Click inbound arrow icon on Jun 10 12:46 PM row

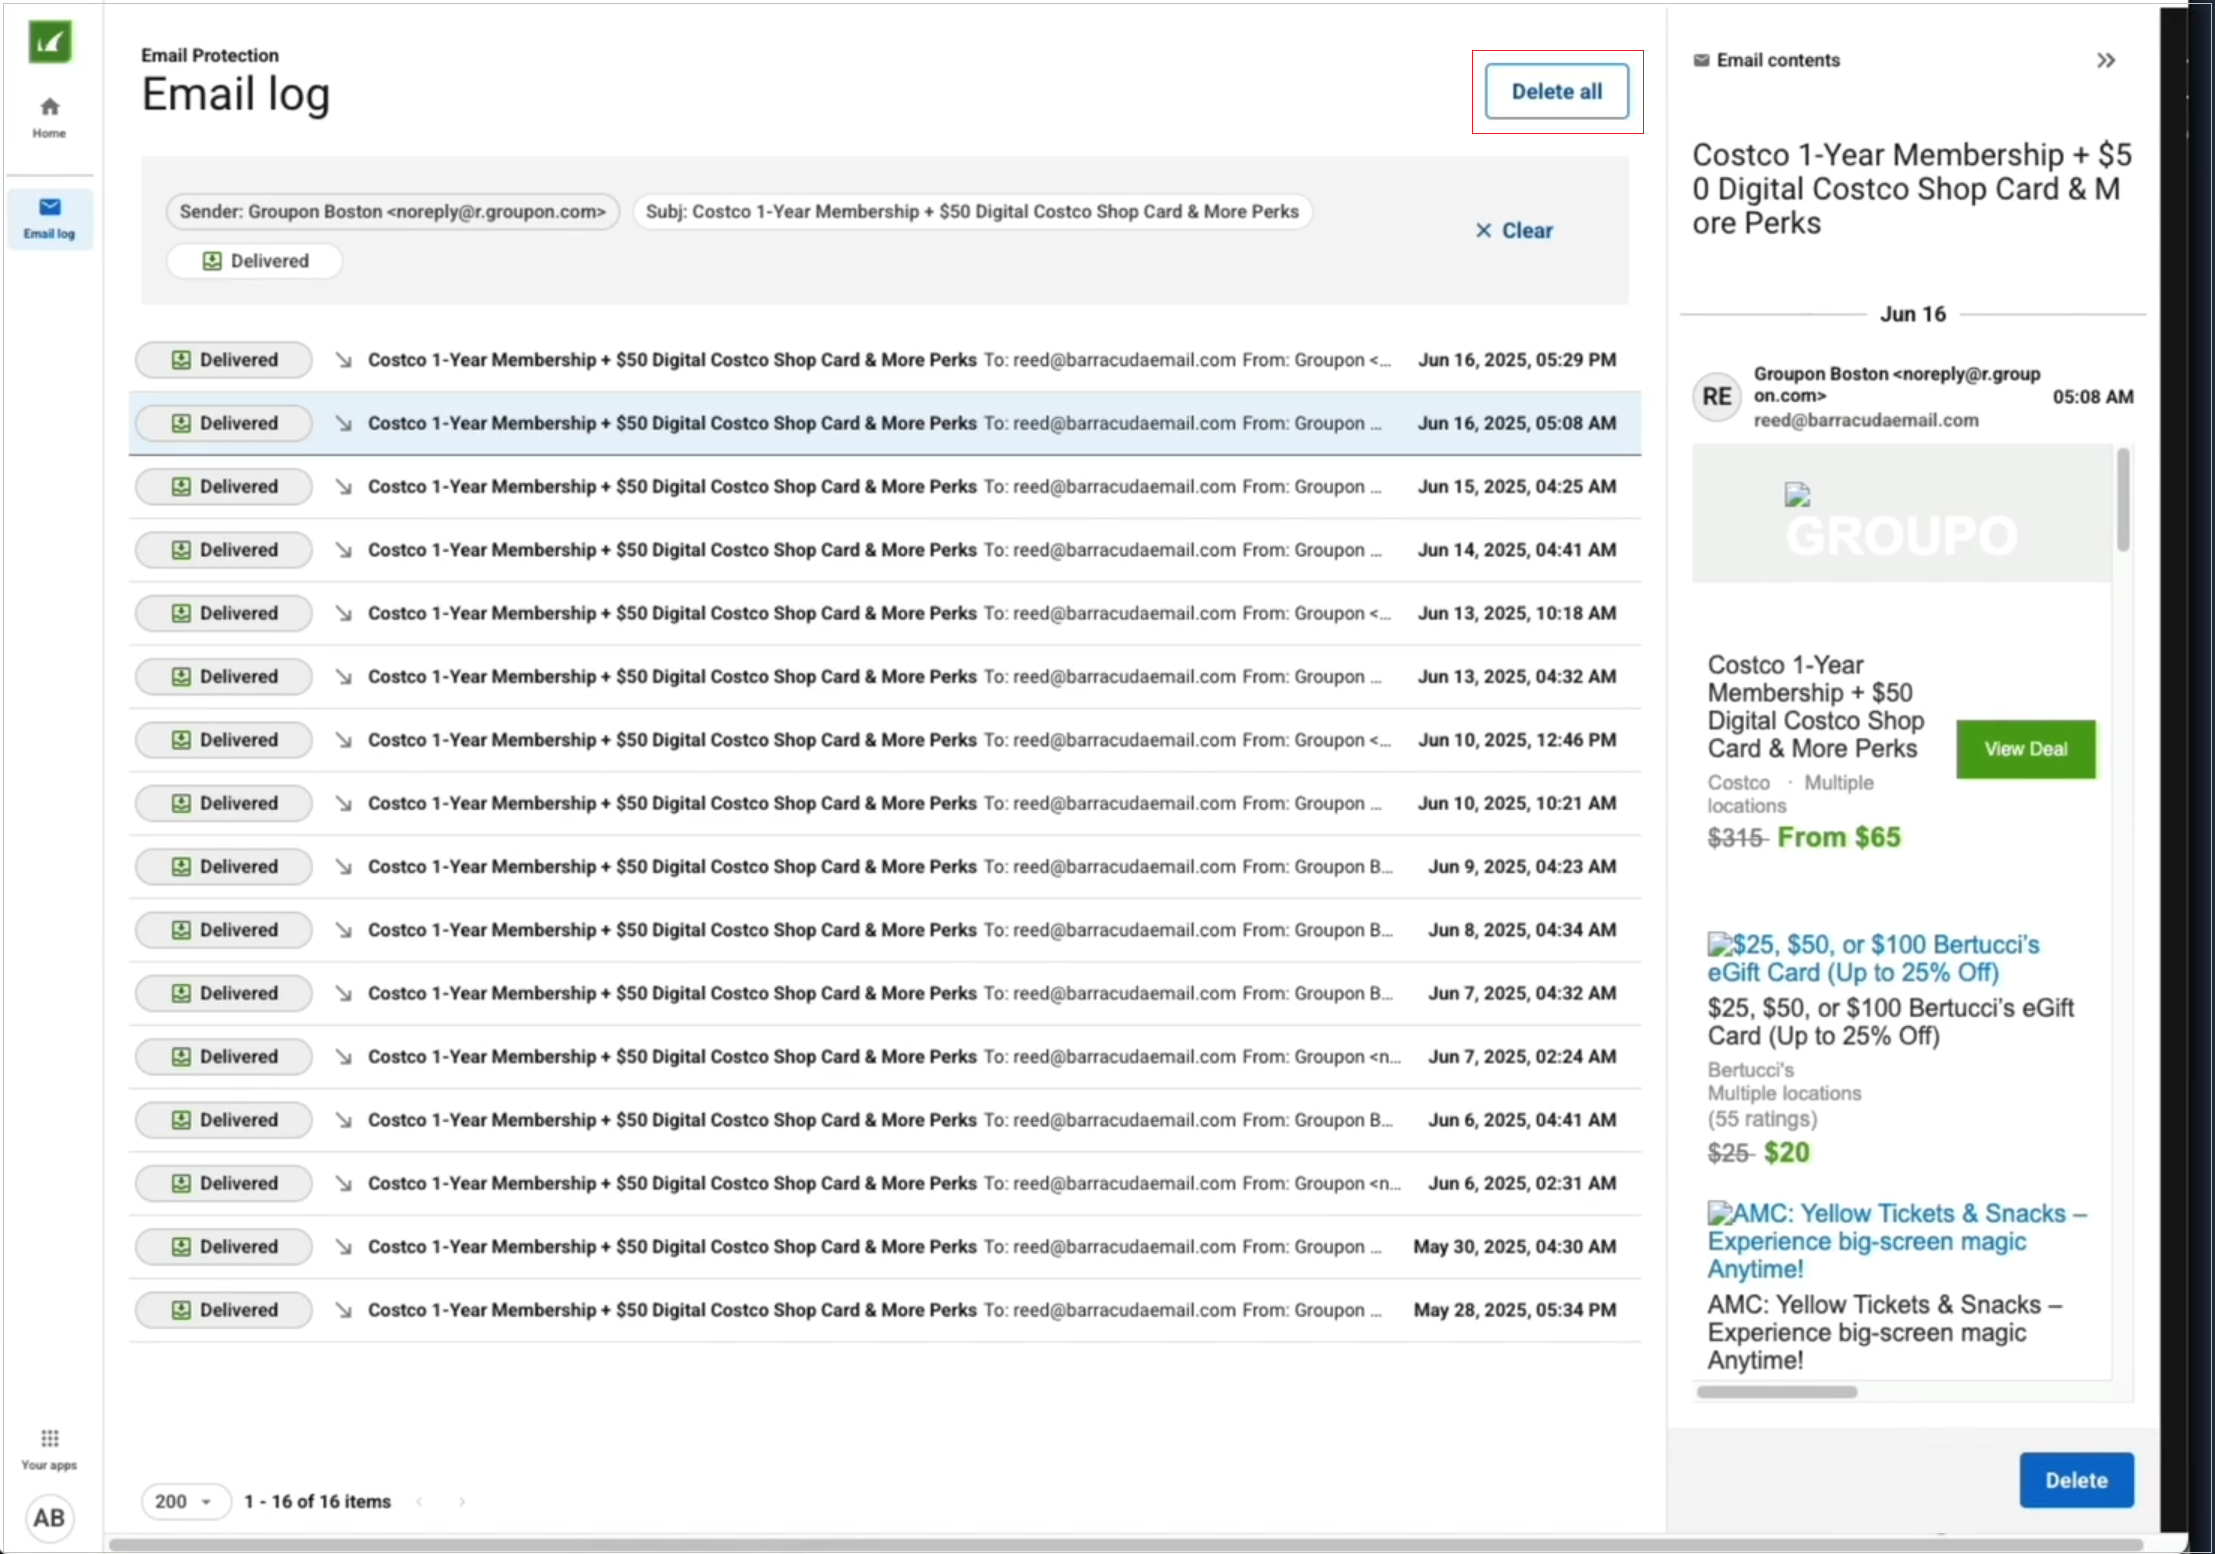[x=343, y=740]
